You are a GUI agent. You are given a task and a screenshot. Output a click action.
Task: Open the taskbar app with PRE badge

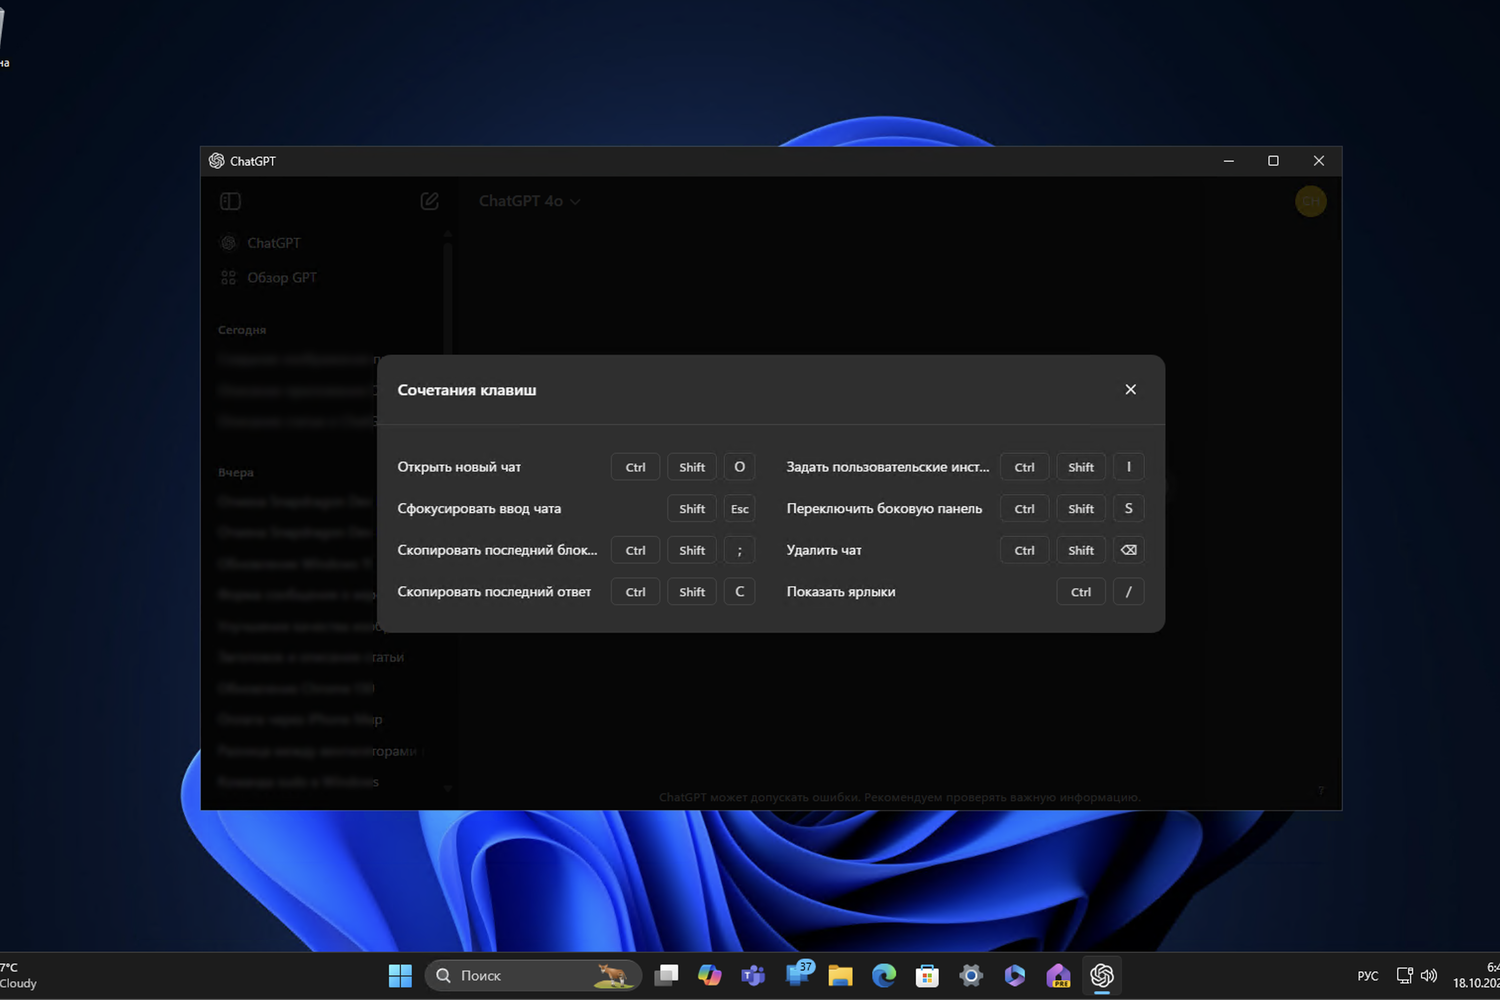point(1058,975)
